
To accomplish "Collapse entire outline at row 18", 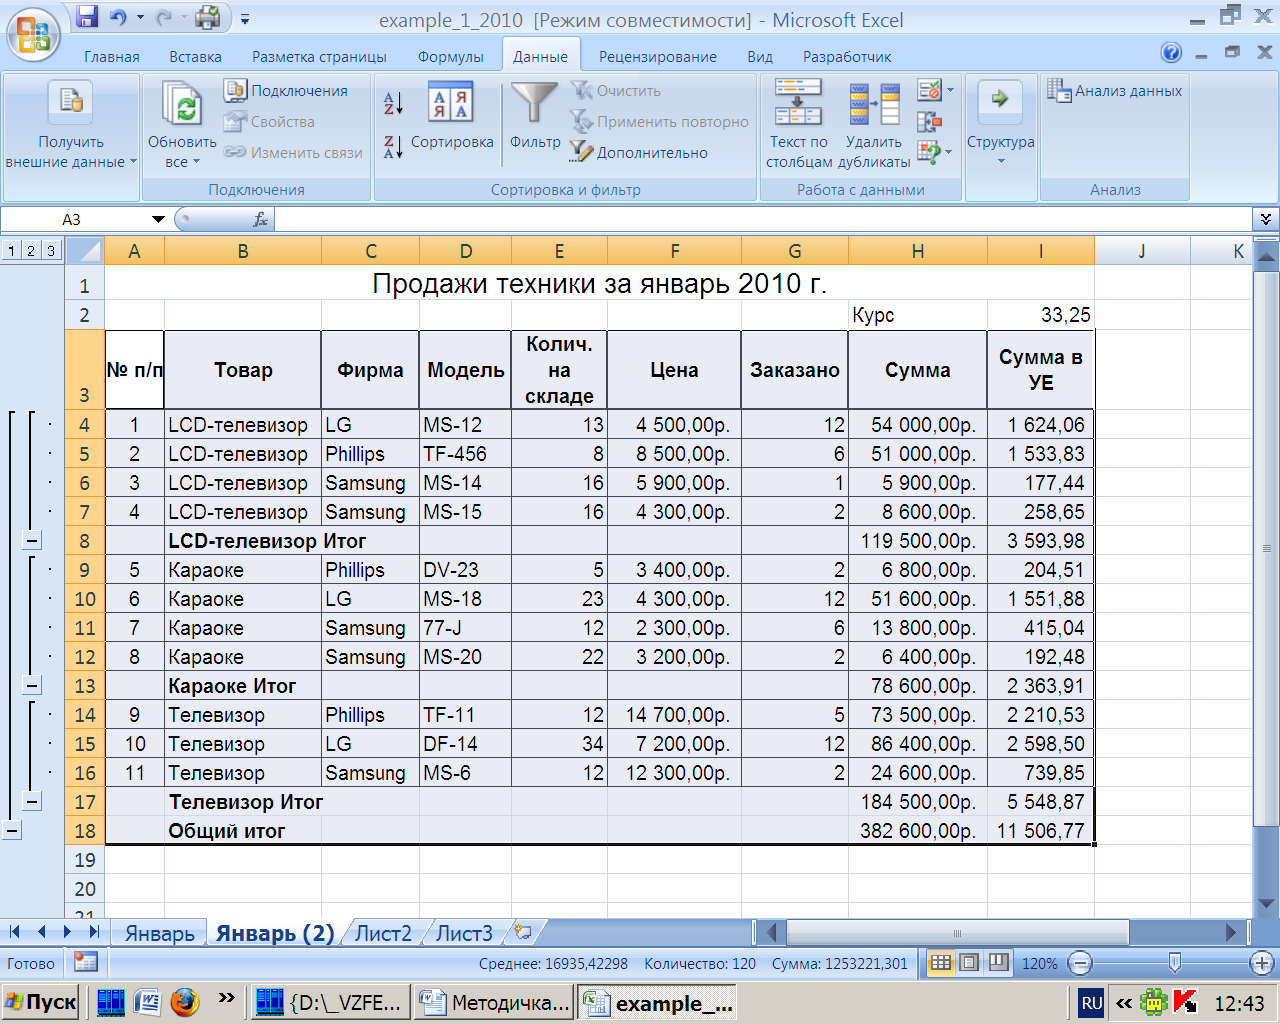I will coord(12,831).
